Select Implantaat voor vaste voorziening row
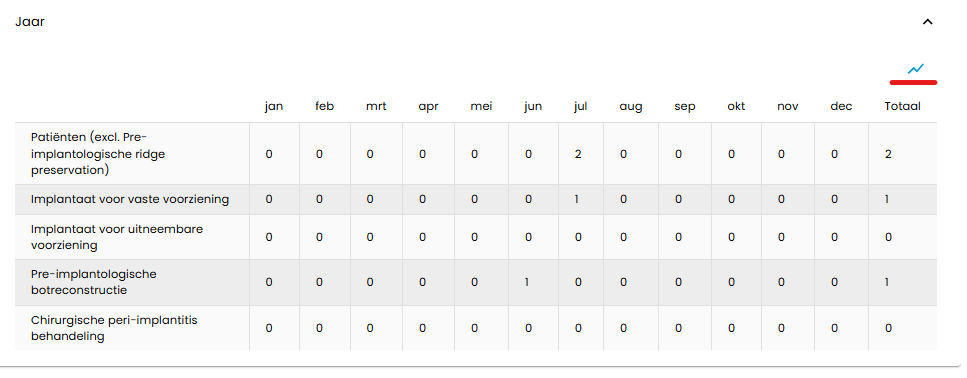 tap(475, 199)
